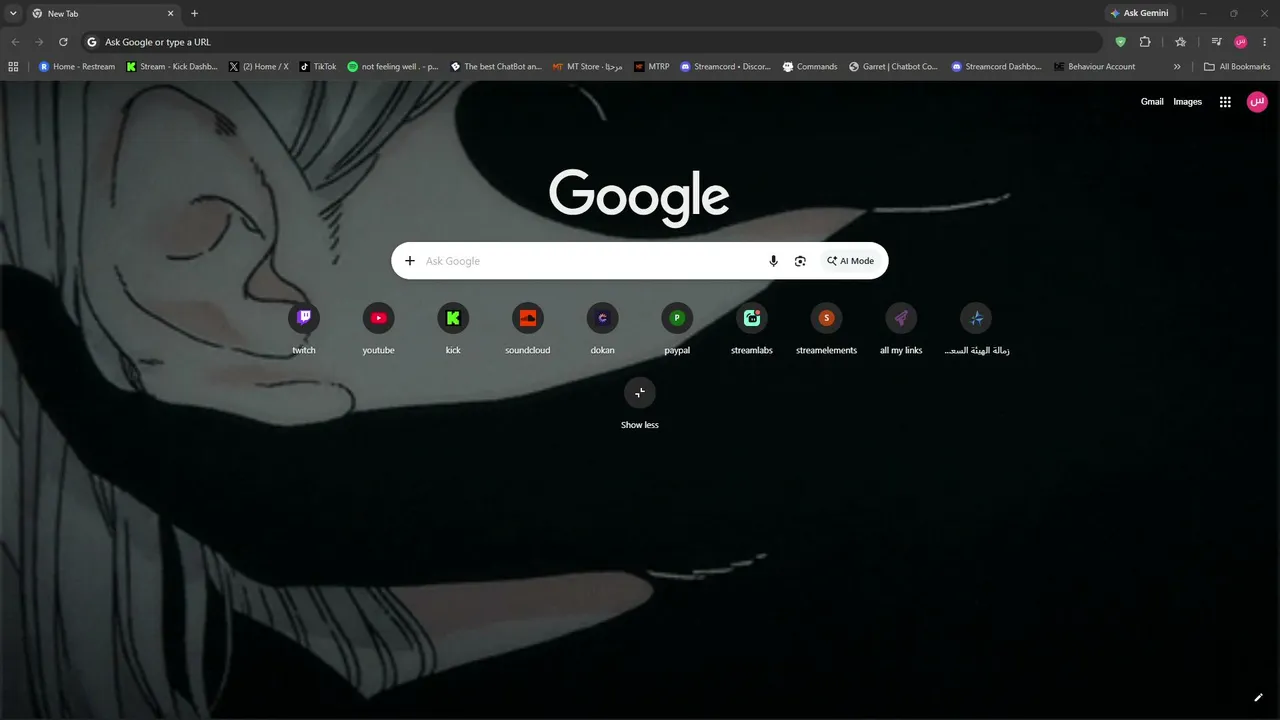Open The best ChatBot bookmark

tap(496, 67)
